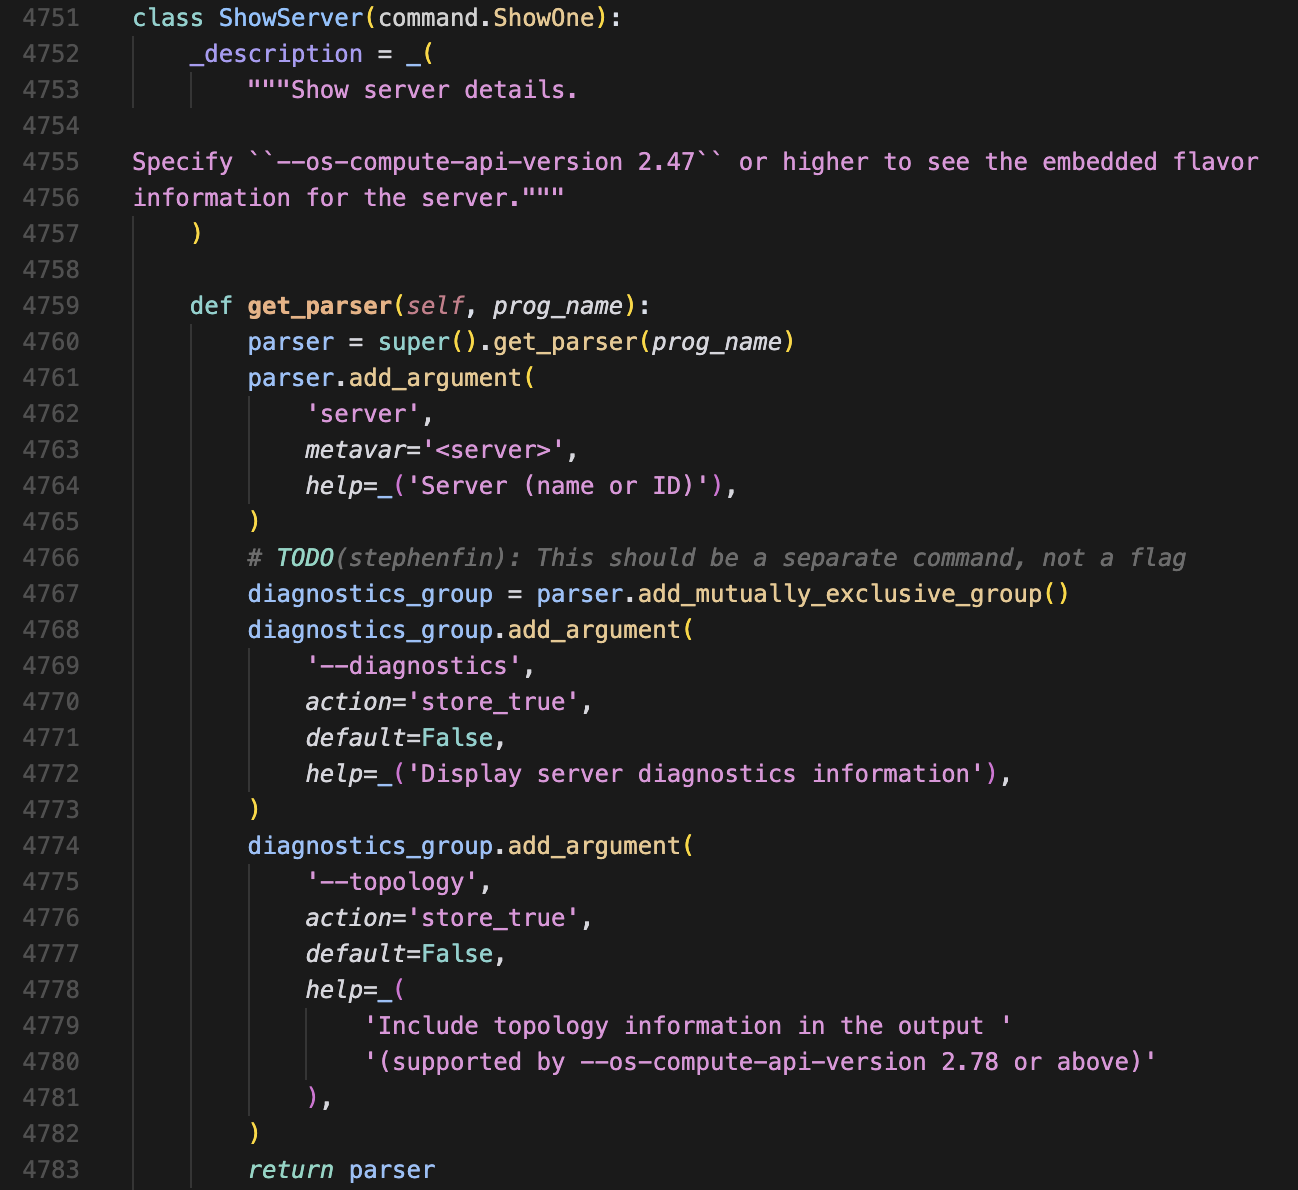Click line number 4773 in gutter
This screenshot has width=1298, height=1190.
50,810
